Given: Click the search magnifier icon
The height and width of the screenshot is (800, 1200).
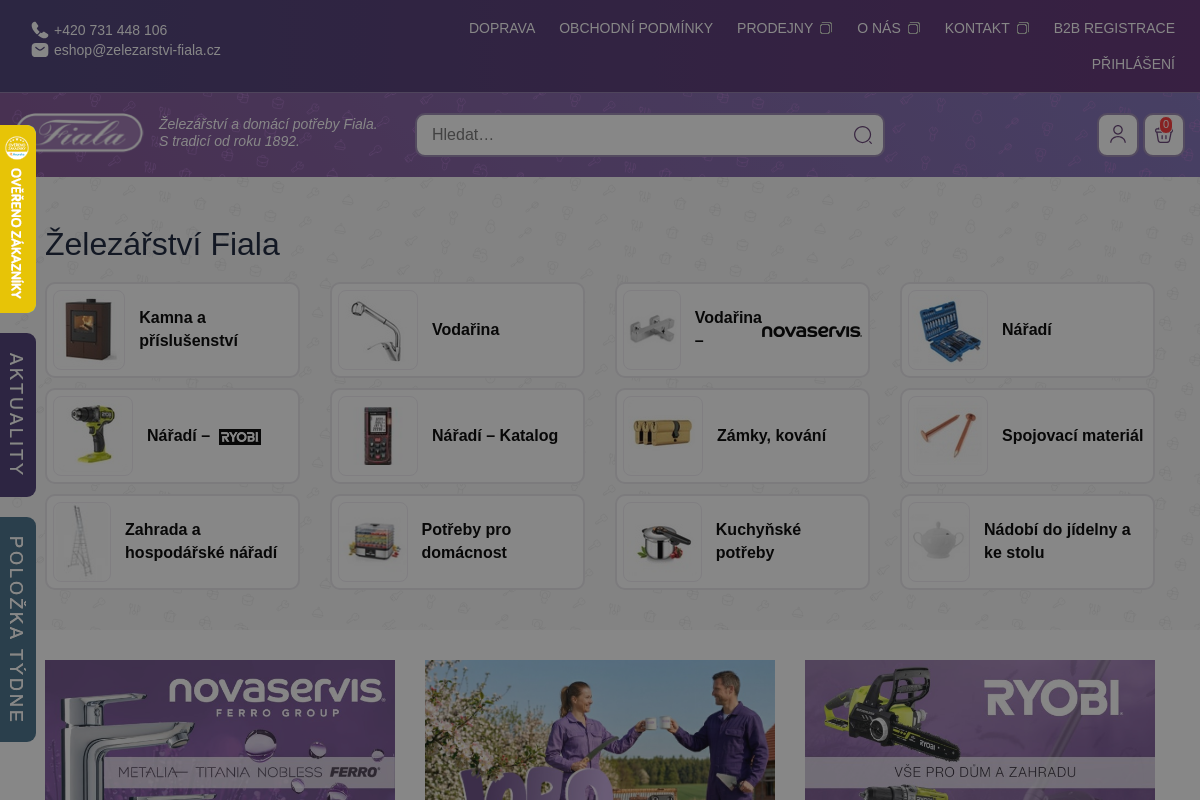Looking at the screenshot, I should point(862,135).
